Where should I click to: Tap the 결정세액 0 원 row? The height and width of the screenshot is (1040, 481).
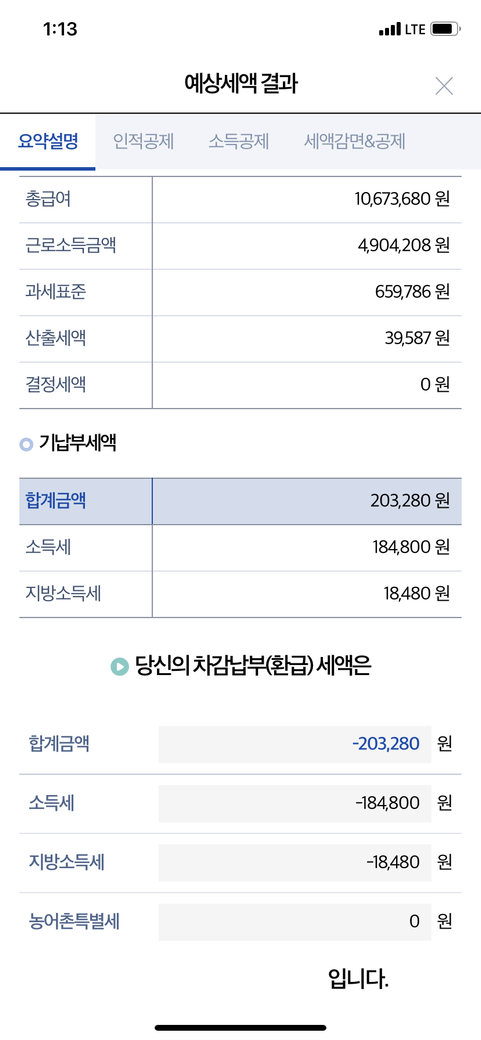point(240,385)
